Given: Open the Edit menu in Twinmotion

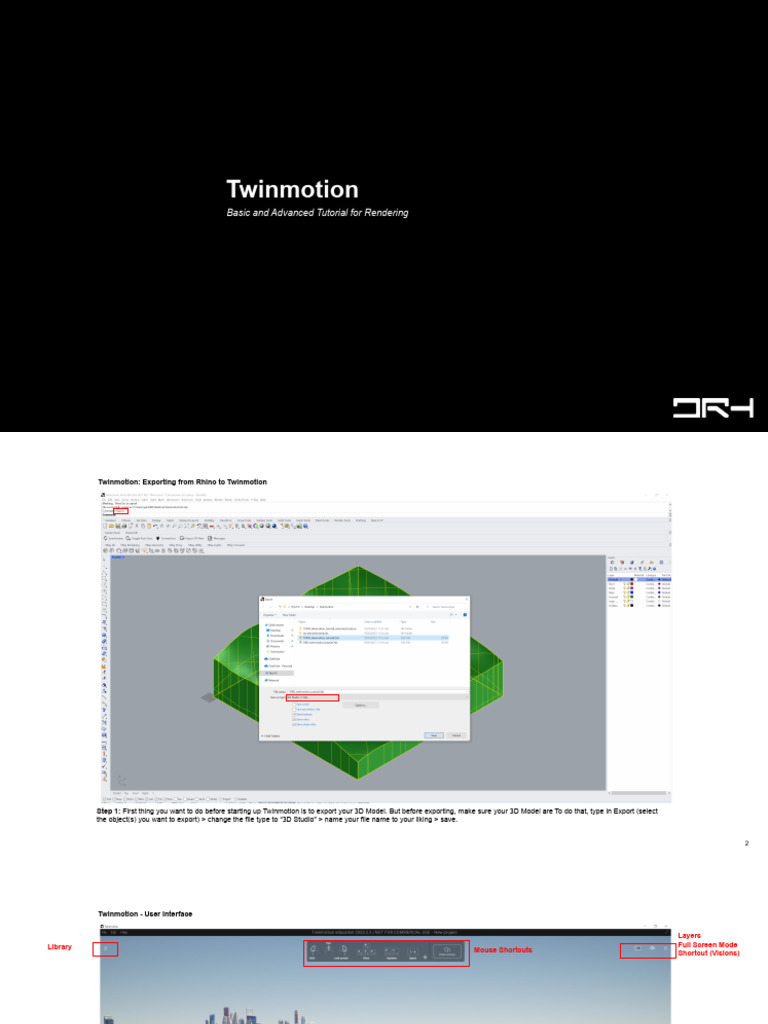Looking at the screenshot, I should tap(113, 932).
